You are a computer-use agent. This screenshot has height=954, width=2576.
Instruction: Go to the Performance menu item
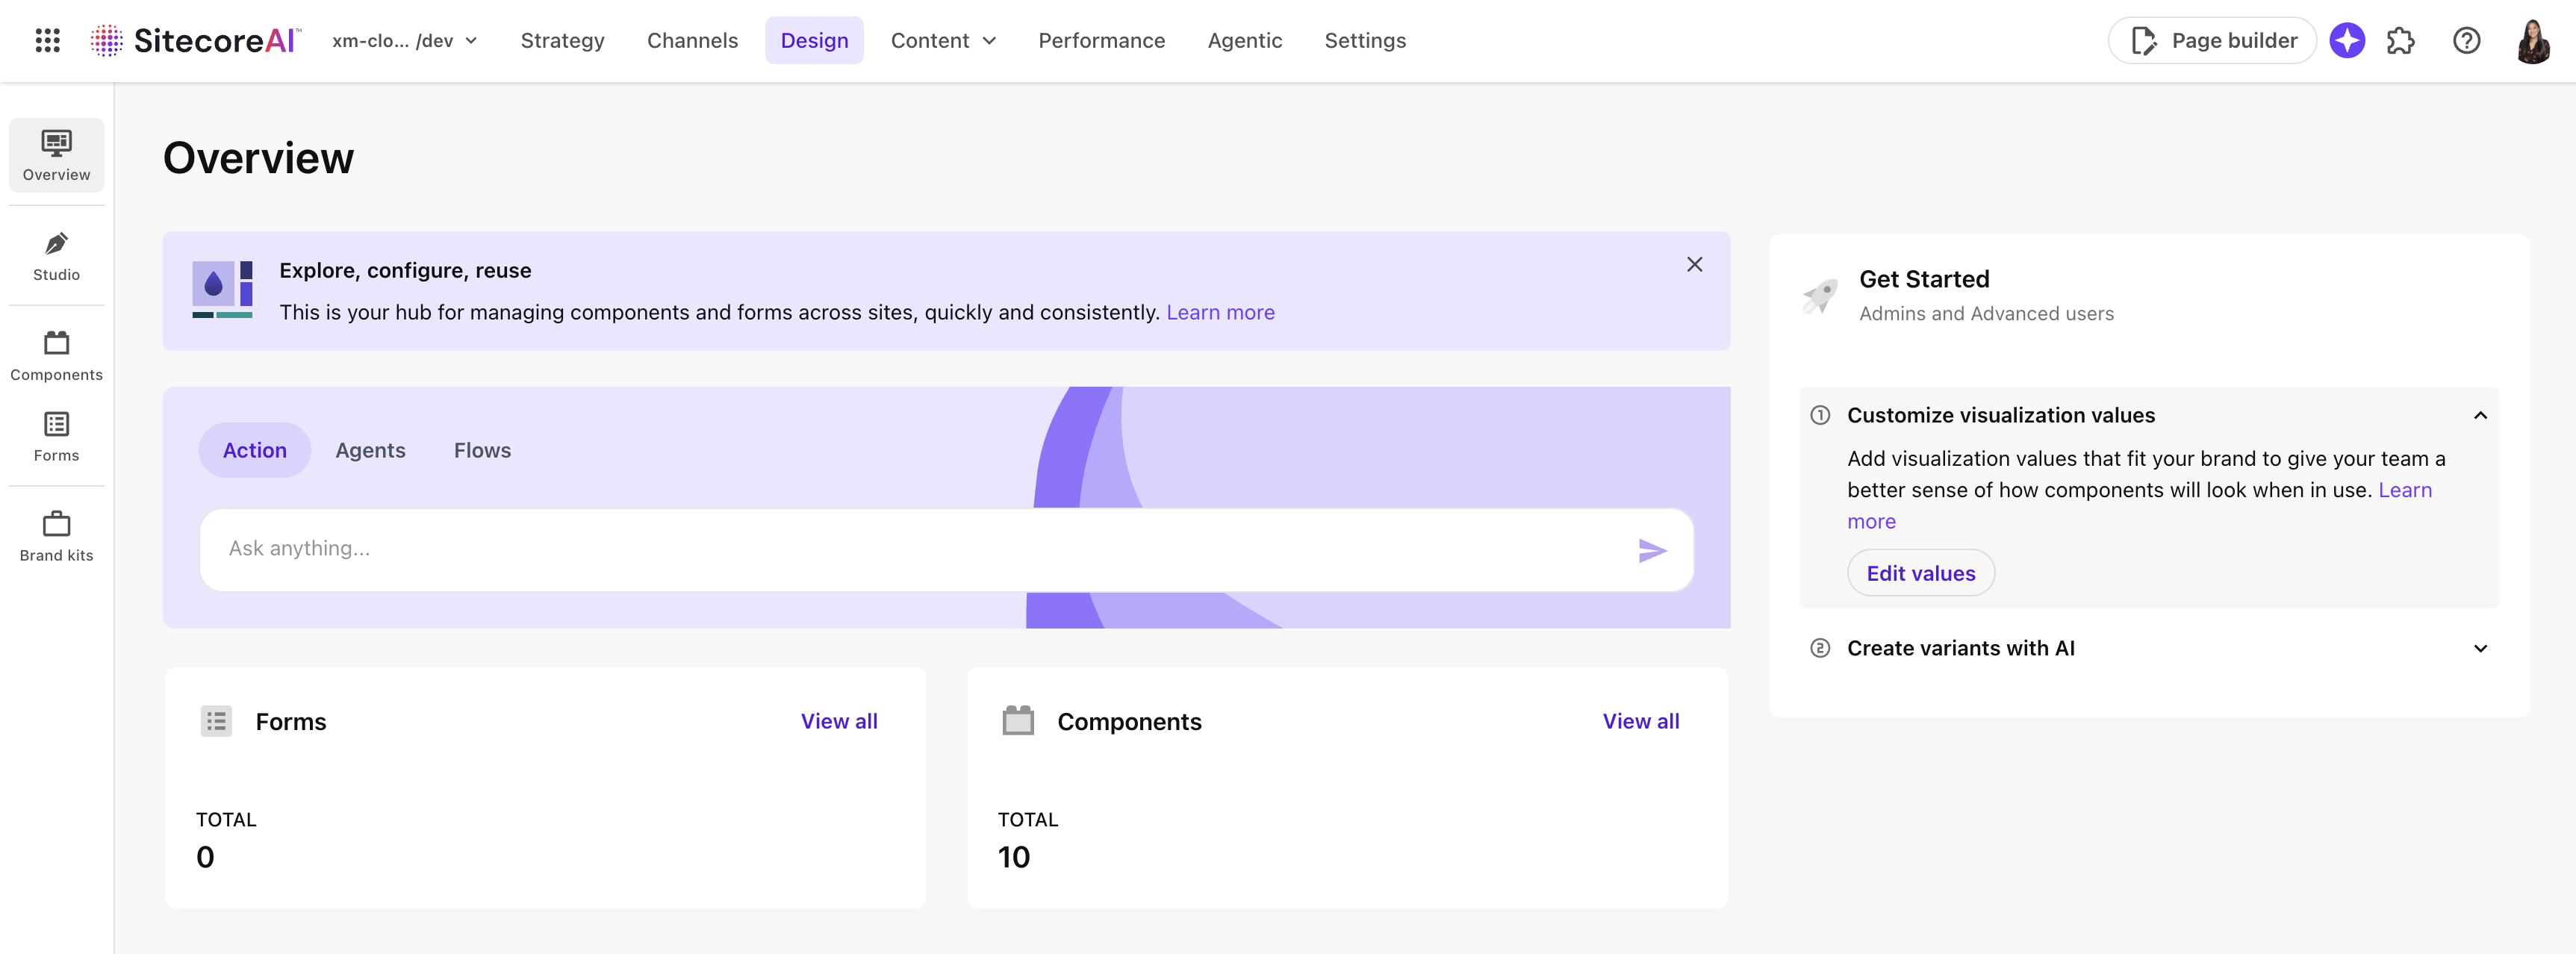click(x=1101, y=41)
